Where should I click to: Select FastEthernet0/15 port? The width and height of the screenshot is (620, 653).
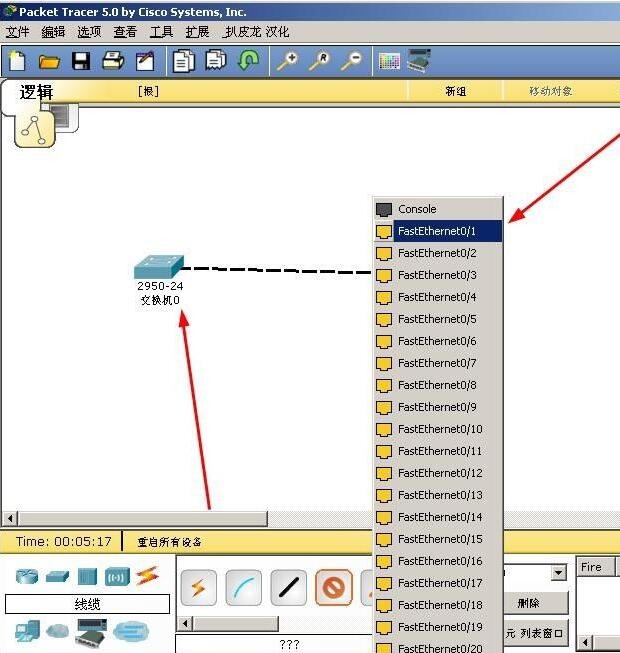pos(438,539)
